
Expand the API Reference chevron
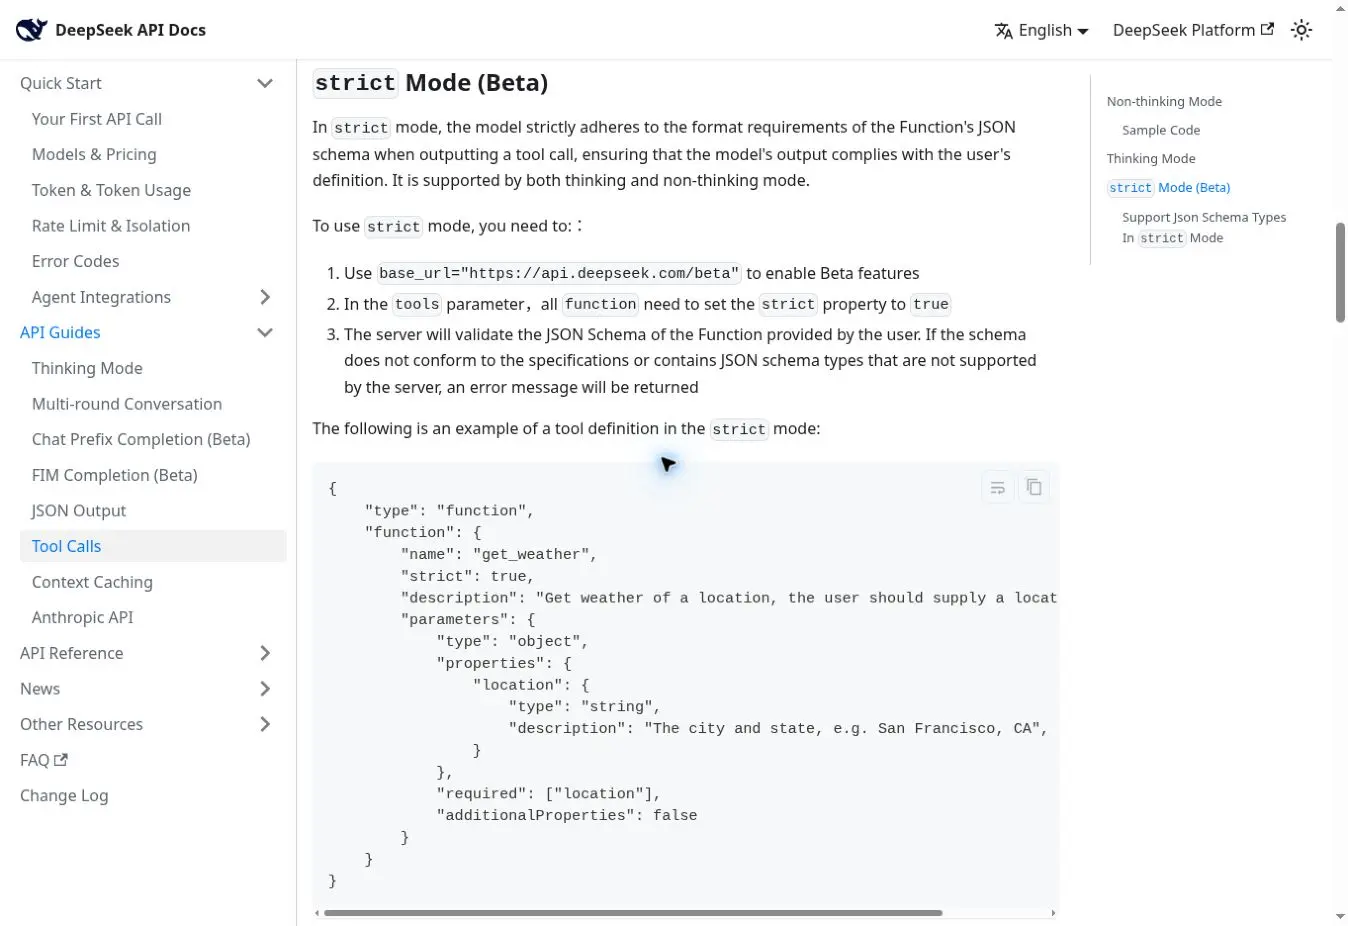pyautogui.click(x=265, y=653)
